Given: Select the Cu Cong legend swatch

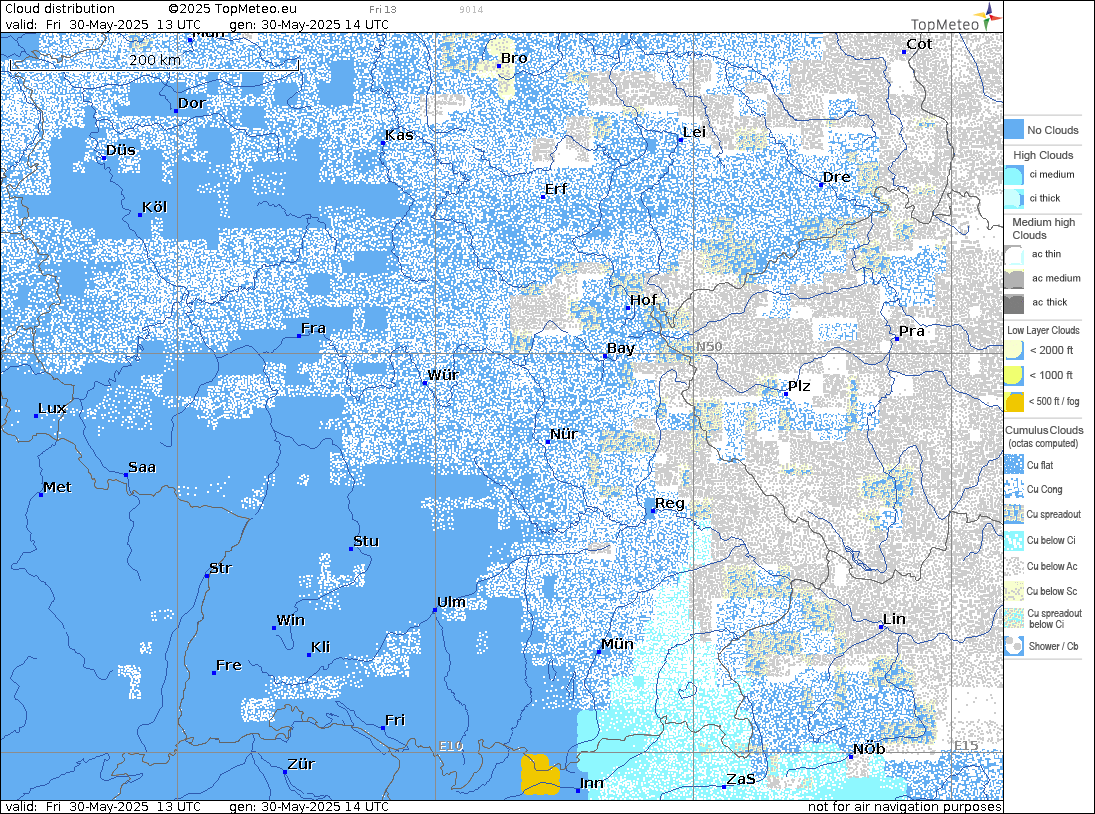Looking at the screenshot, I should [x=1014, y=489].
